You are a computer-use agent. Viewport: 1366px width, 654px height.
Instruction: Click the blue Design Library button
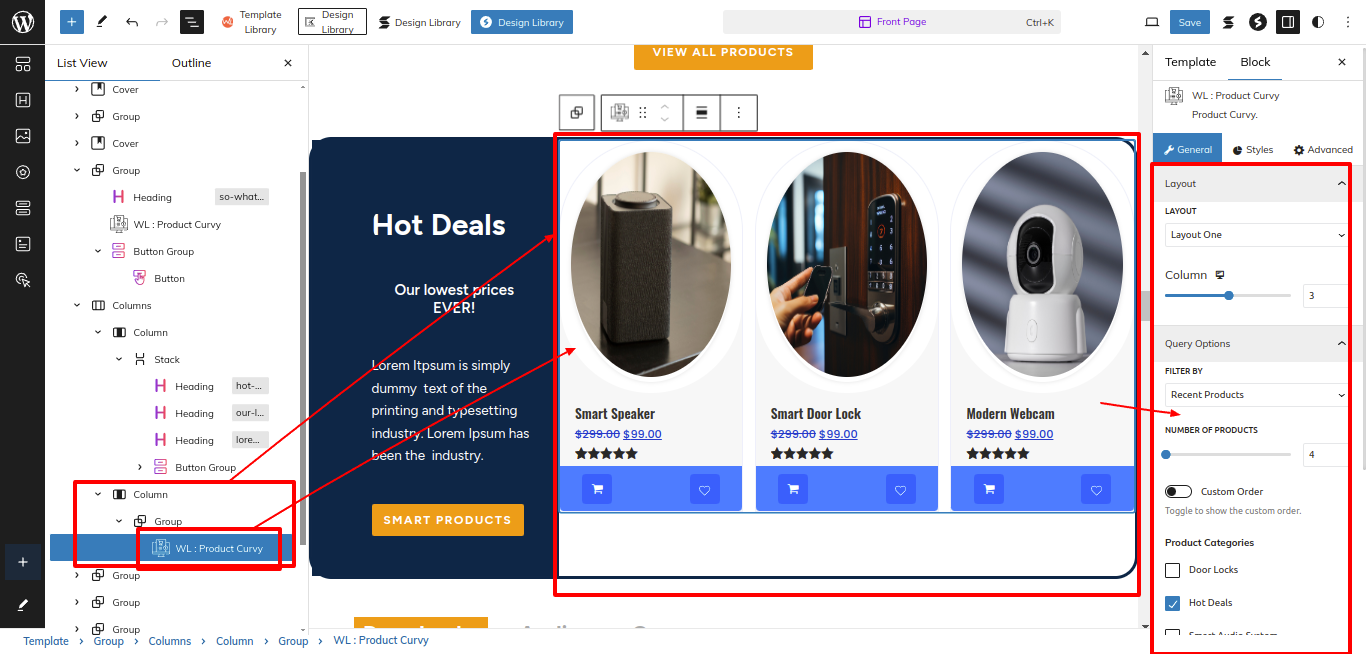click(522, 22)
